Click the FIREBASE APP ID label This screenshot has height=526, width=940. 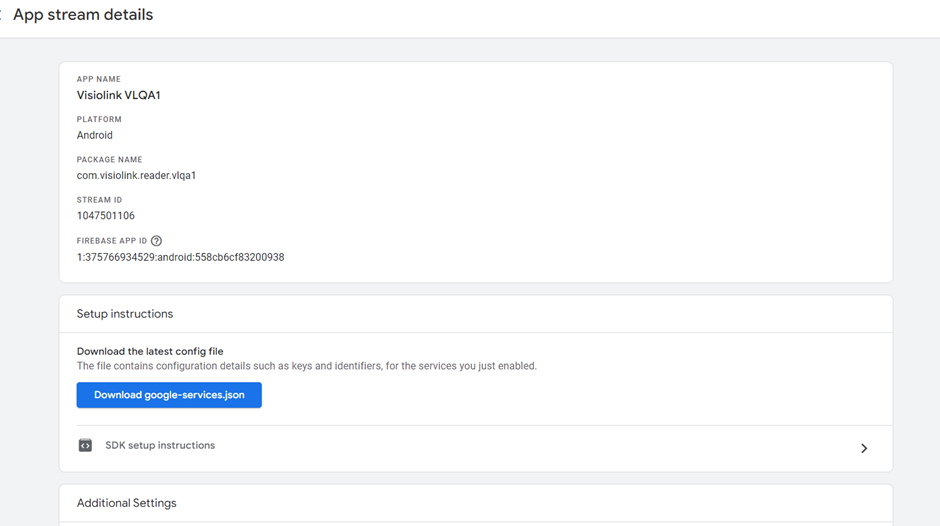112,241
